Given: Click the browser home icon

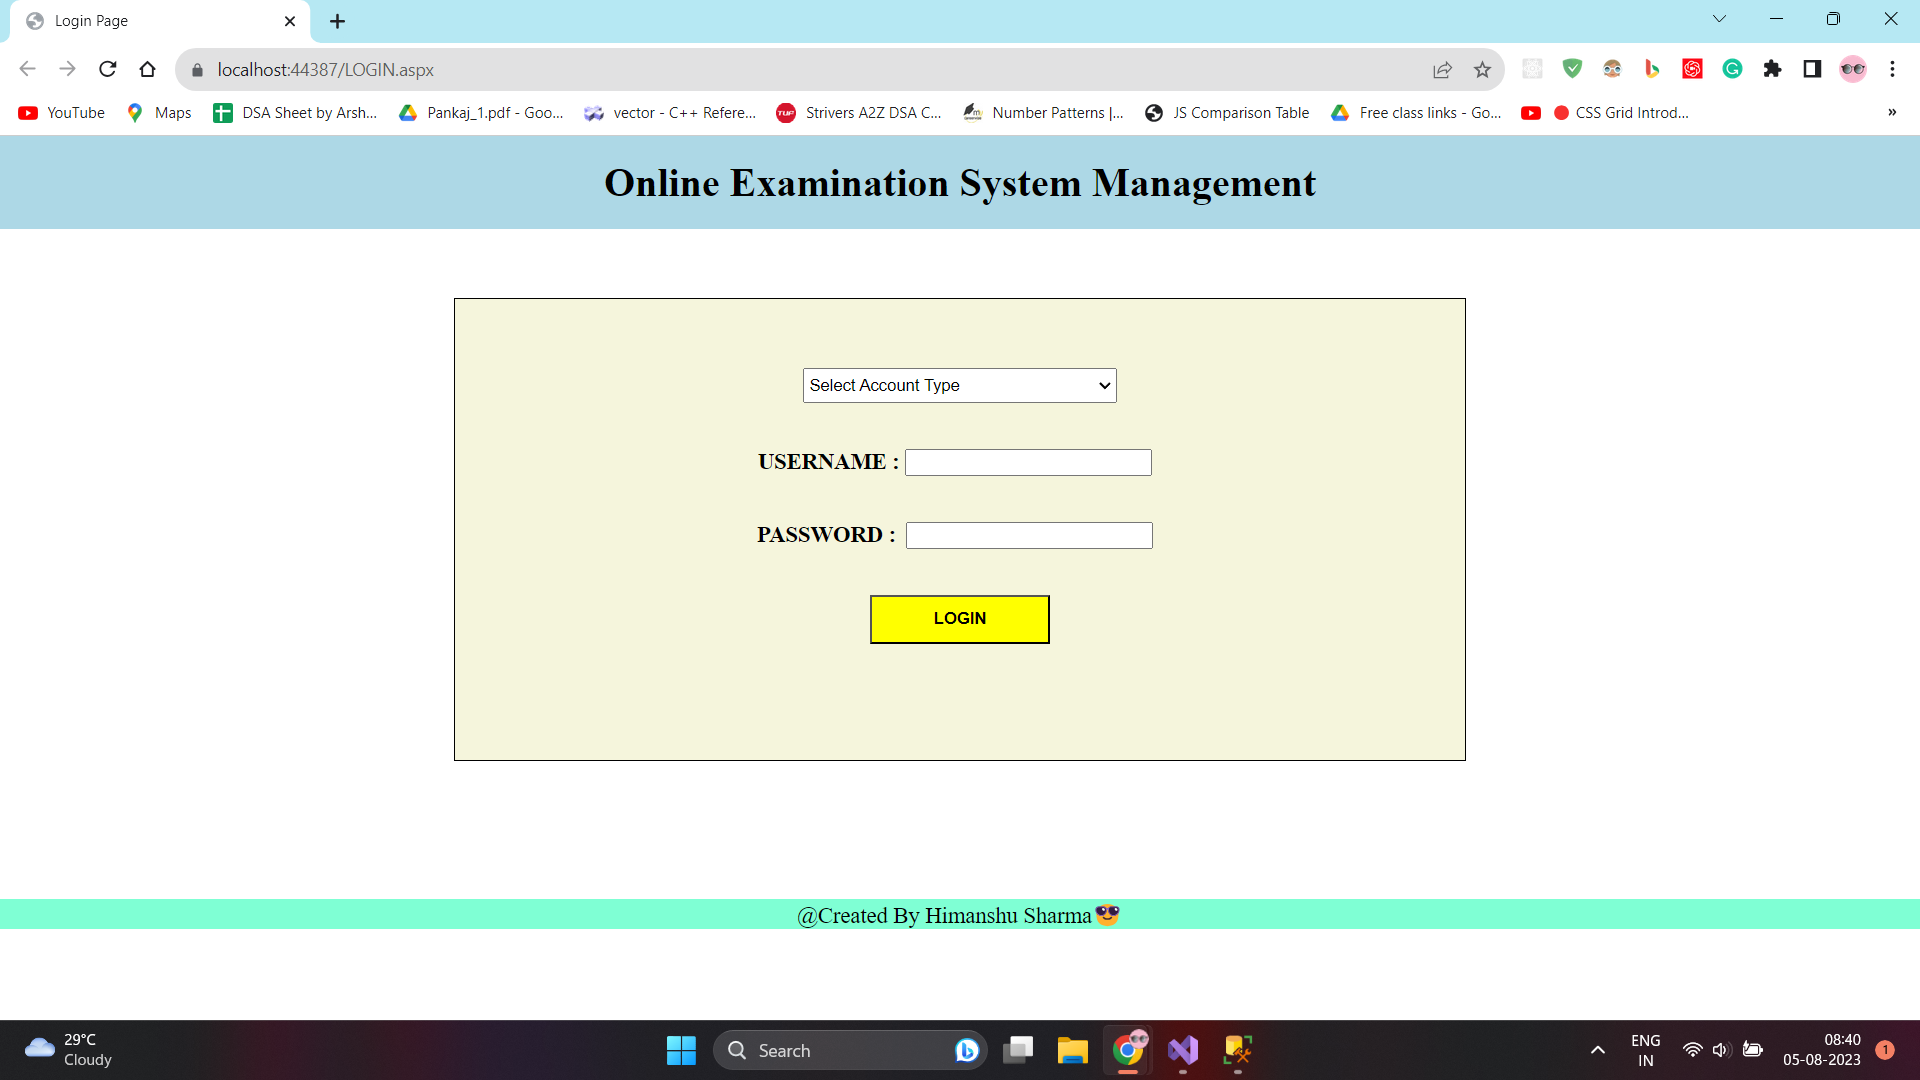Looking at the screenshot, I should point(147,69).
